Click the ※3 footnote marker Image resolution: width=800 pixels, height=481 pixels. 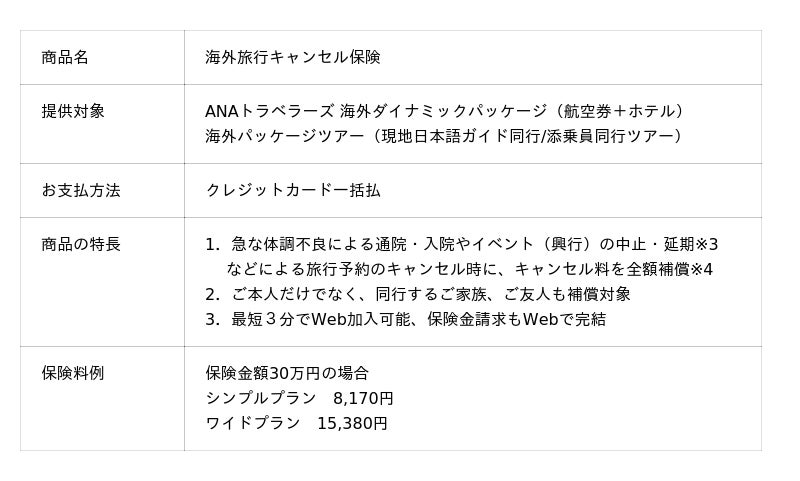[707, 244]
